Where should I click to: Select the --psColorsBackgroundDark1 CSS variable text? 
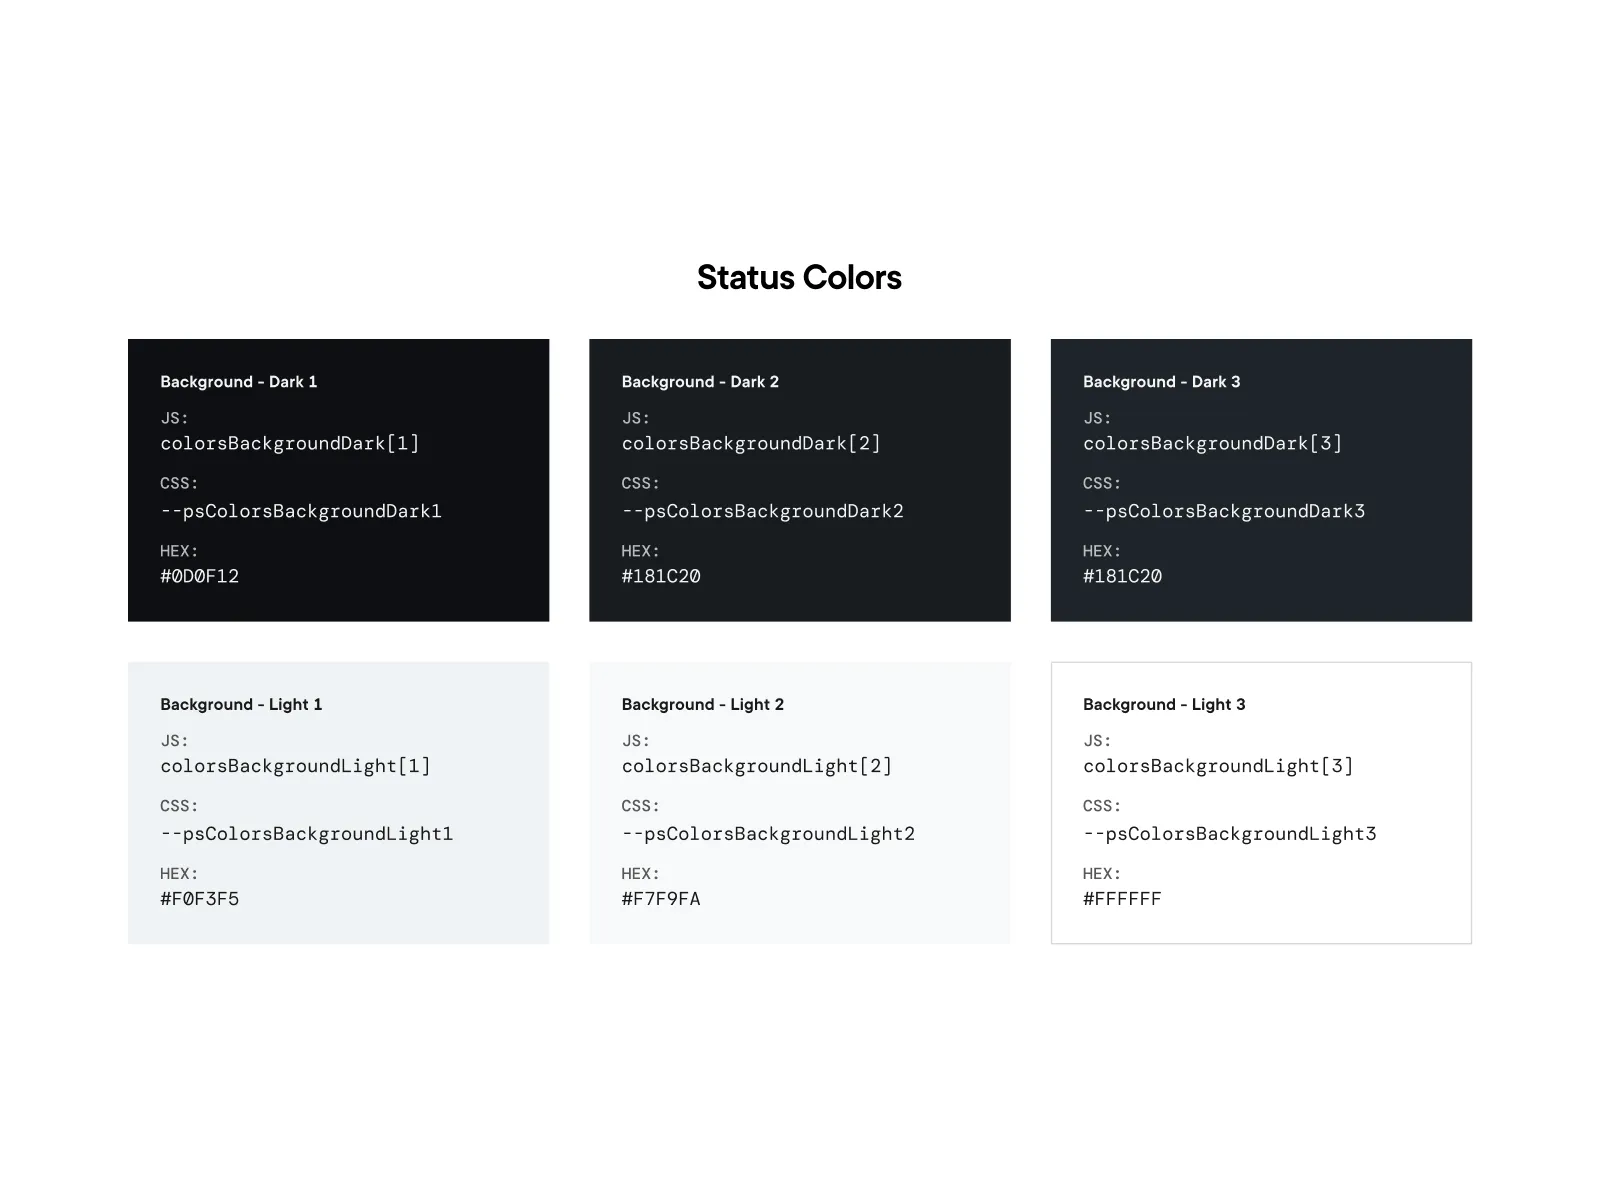300,511
